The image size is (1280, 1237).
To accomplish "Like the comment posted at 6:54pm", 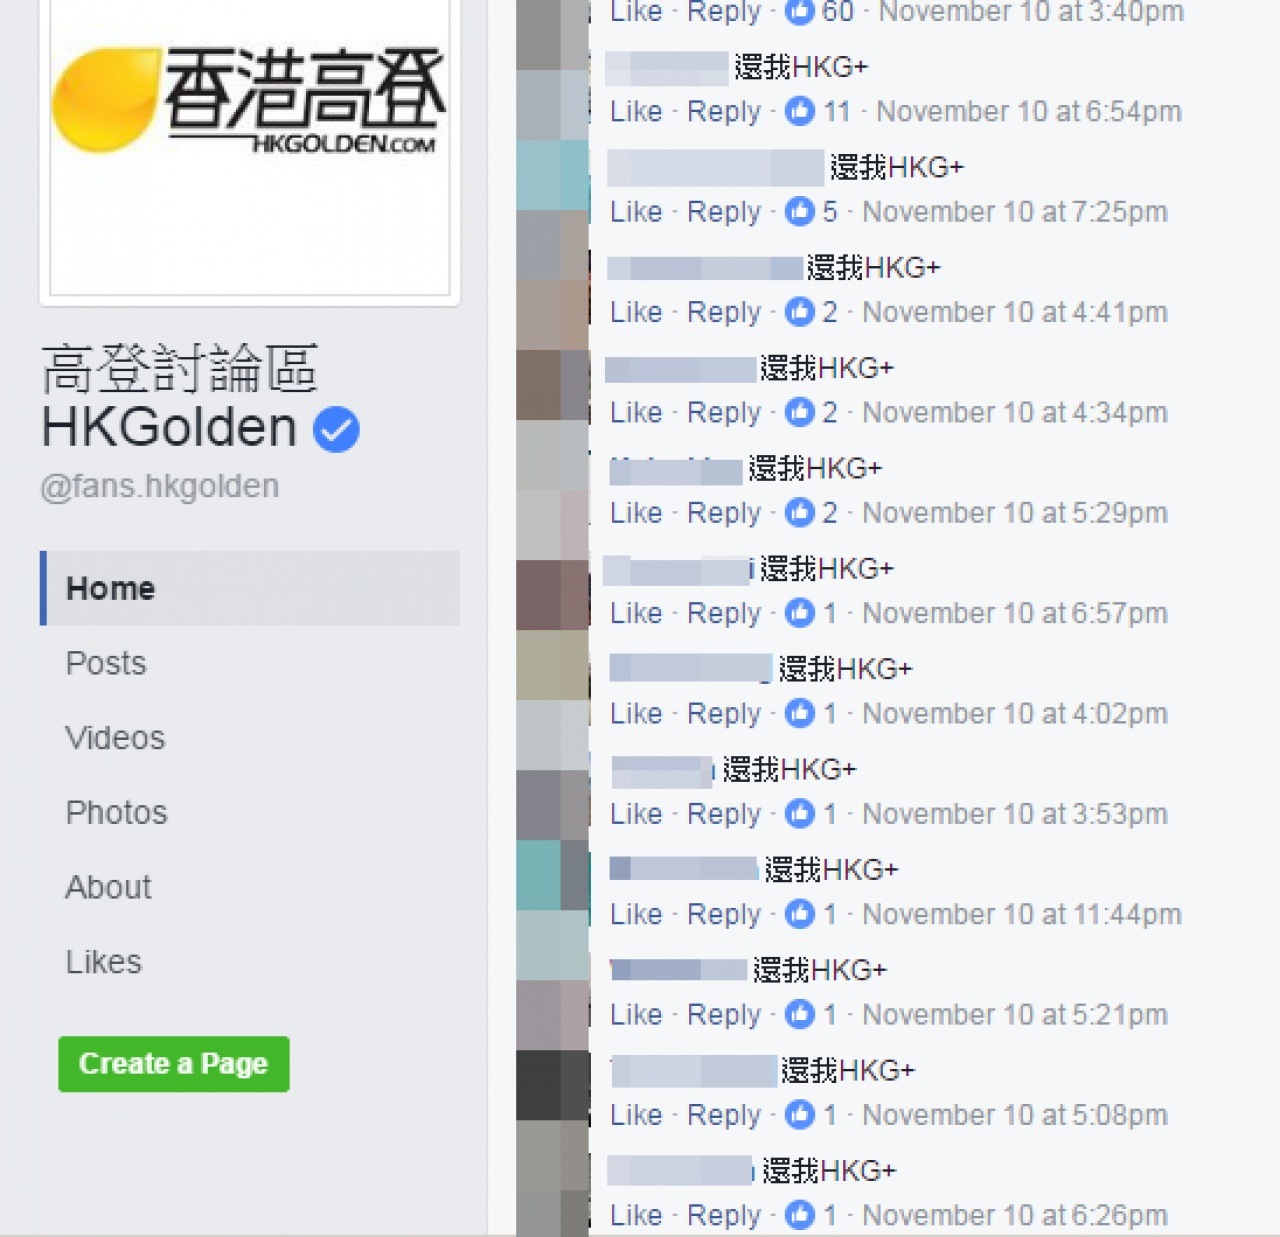I will tap(636, 111).
